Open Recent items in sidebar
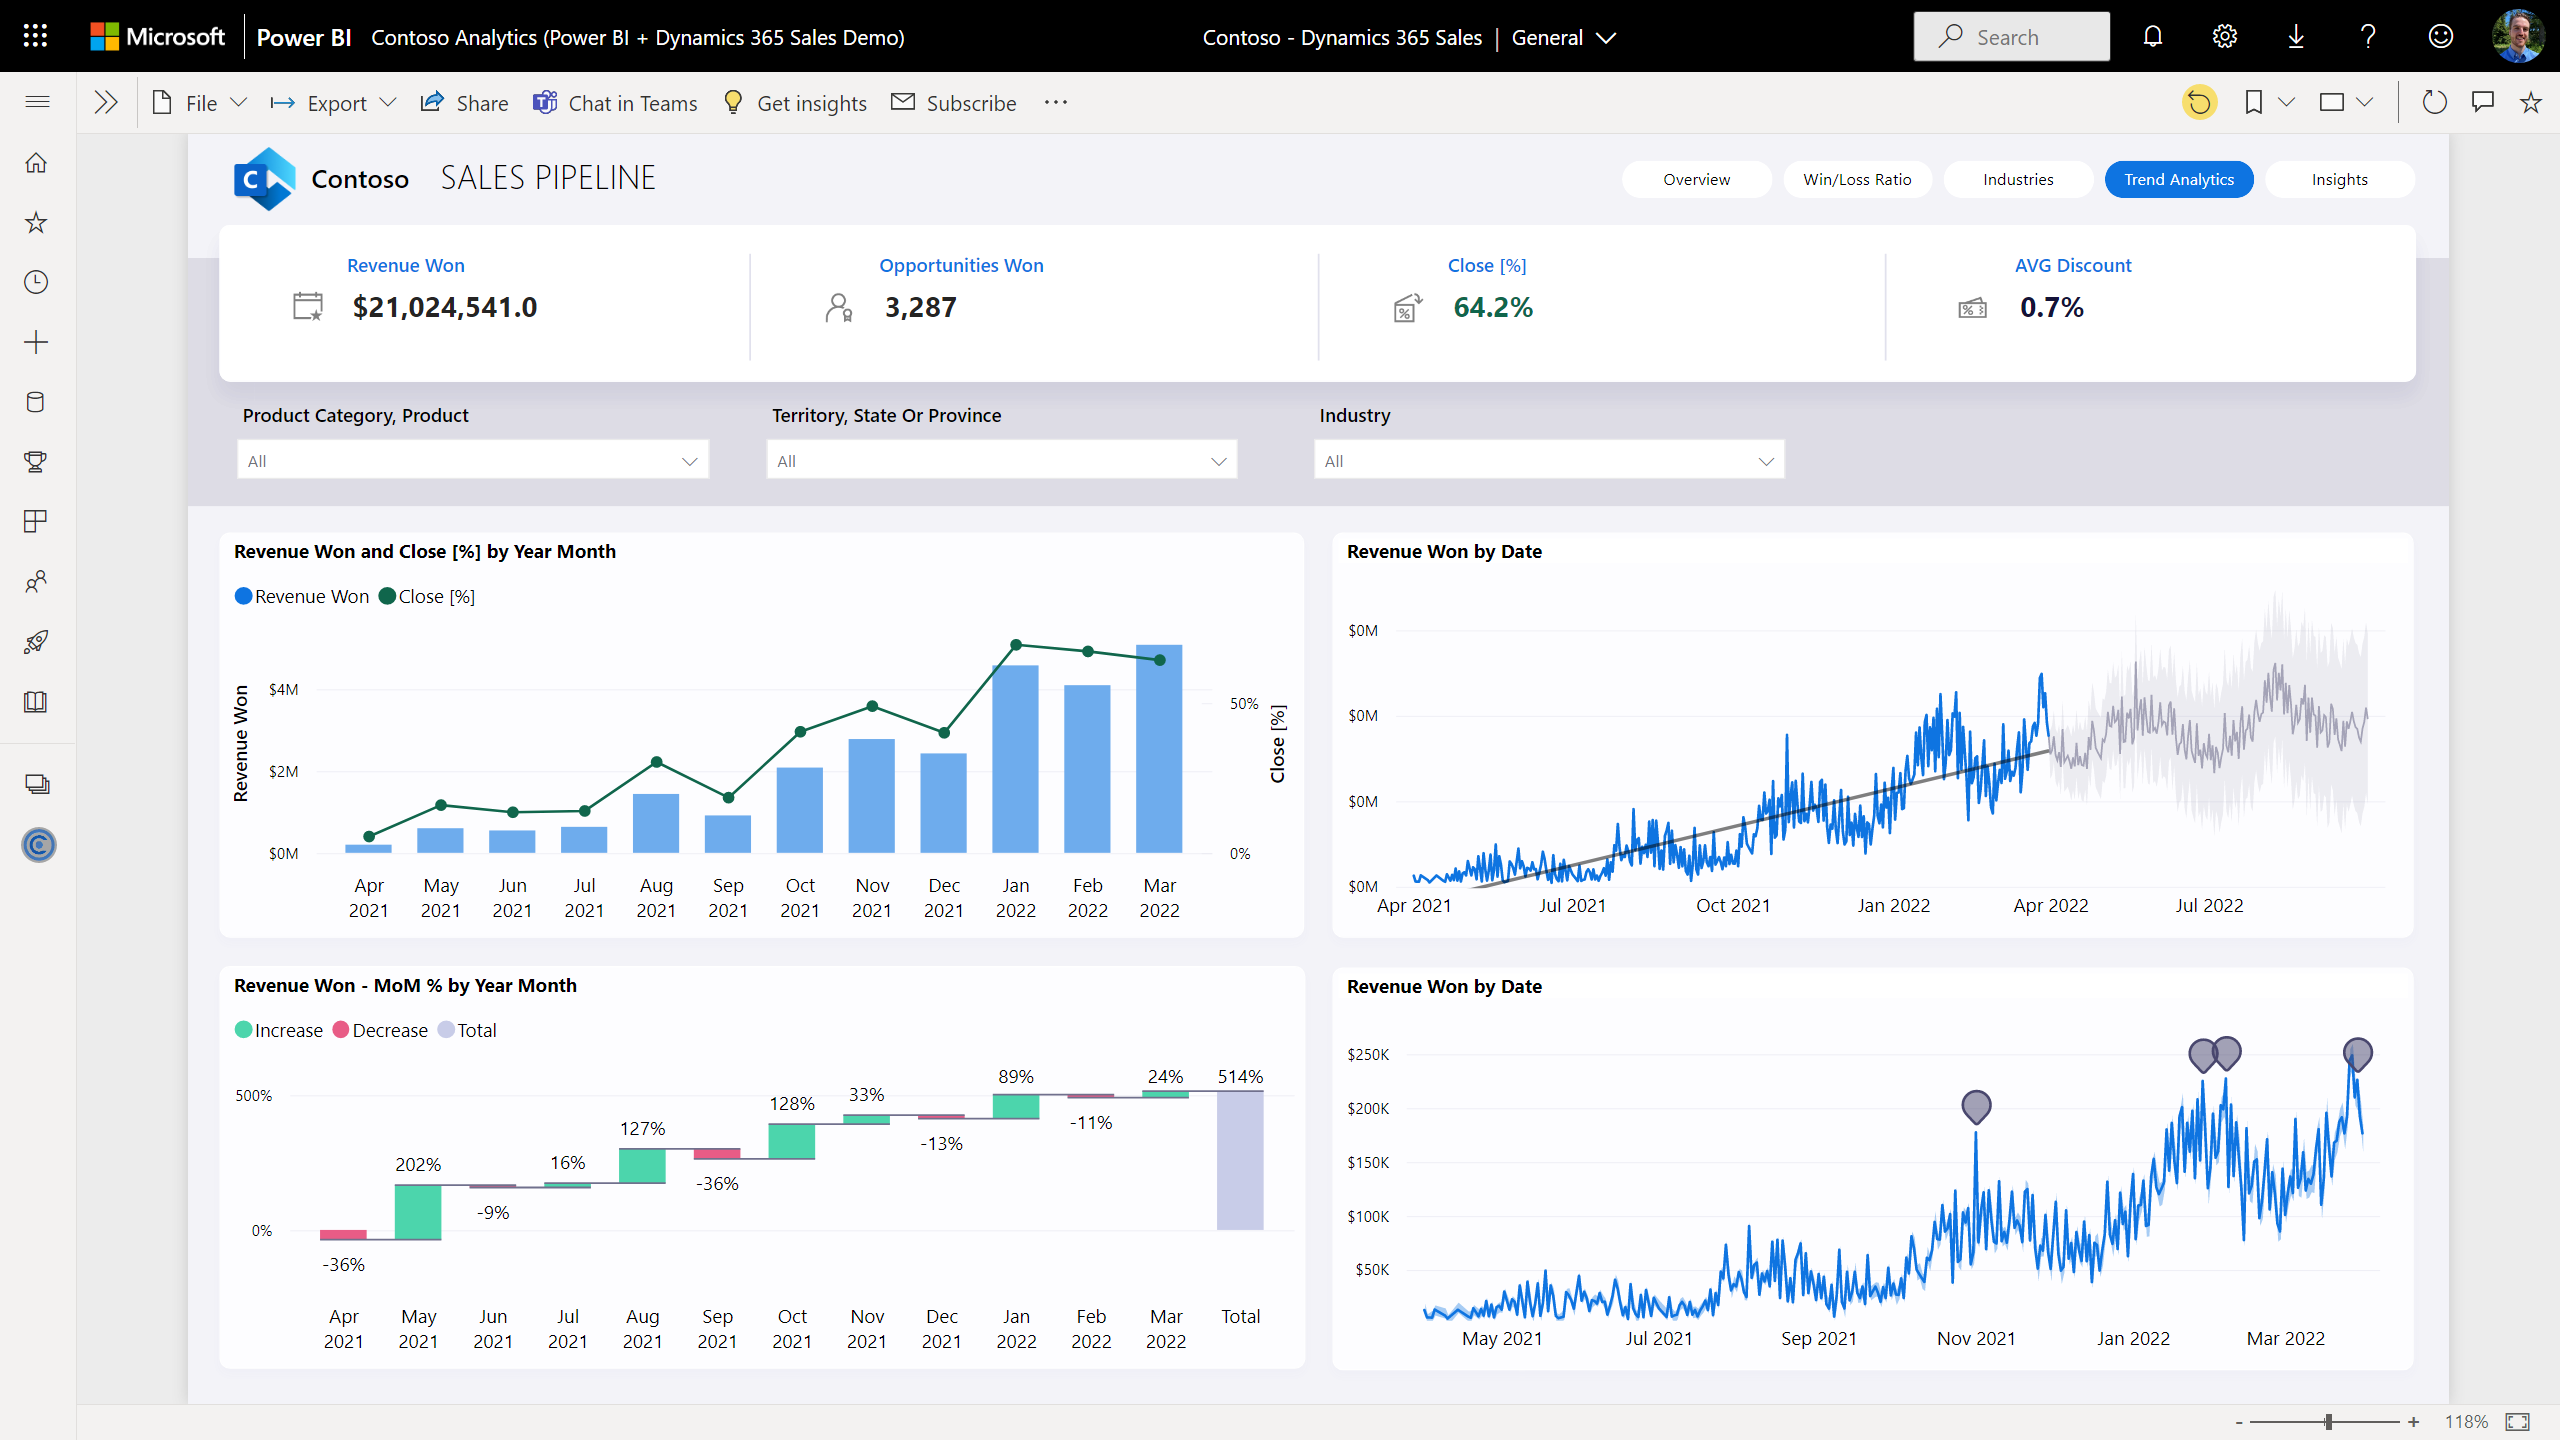This screenshot has width=2560, height=1440. [x=36, y=282]
